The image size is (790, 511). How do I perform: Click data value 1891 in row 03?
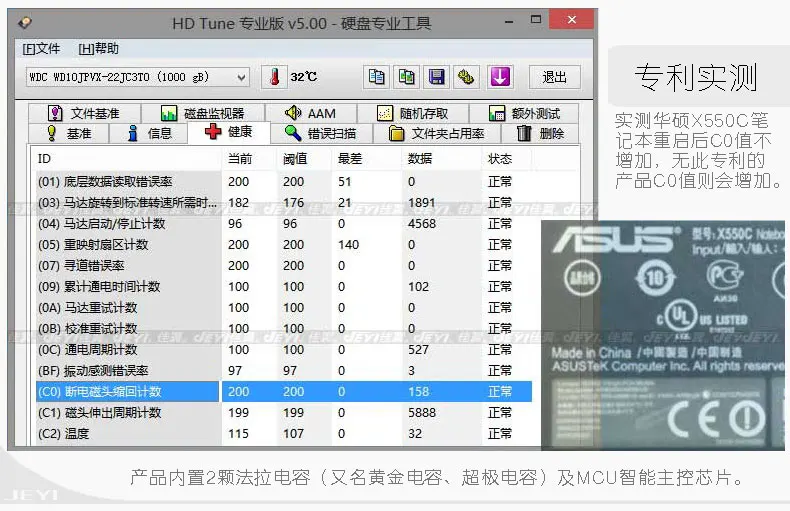coord(421,203)
